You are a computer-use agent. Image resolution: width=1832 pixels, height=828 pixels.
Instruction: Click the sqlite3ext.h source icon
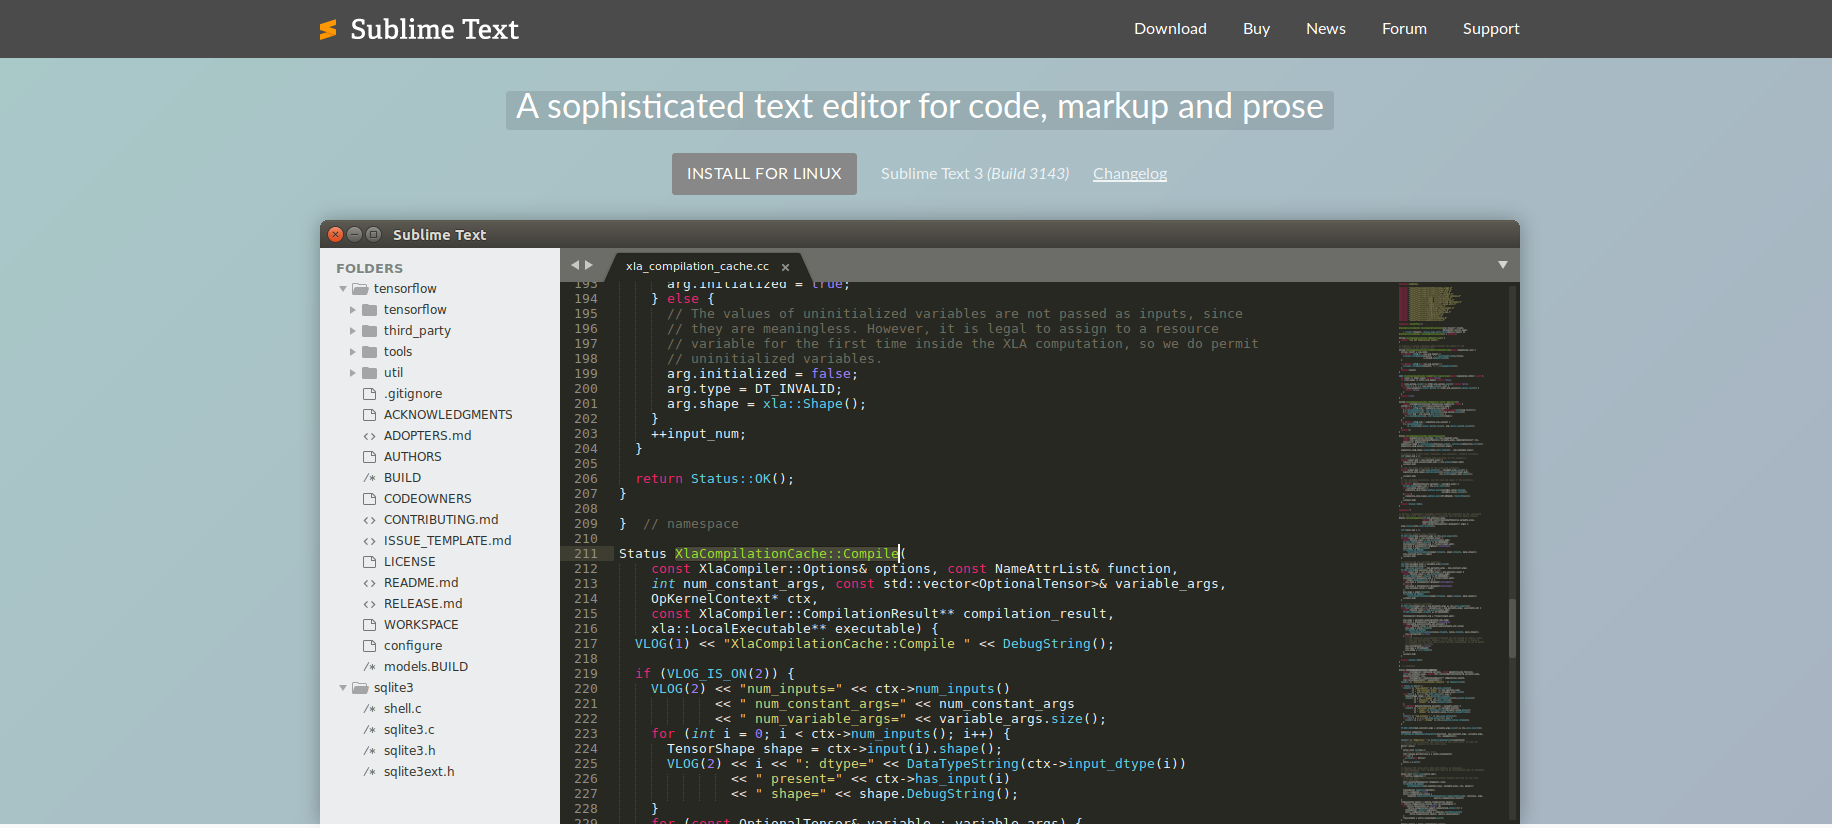point(369,772)
